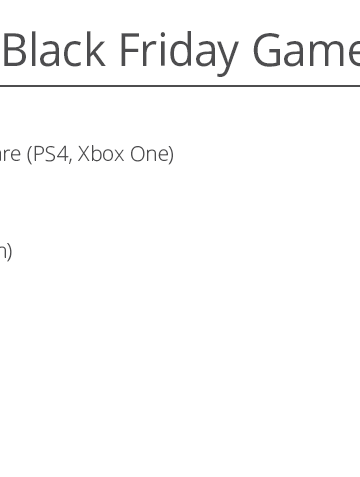Open the "(PS4, Xbox One)" list entry
This screenshot has height=477, width=360.
tap(100, 155)
